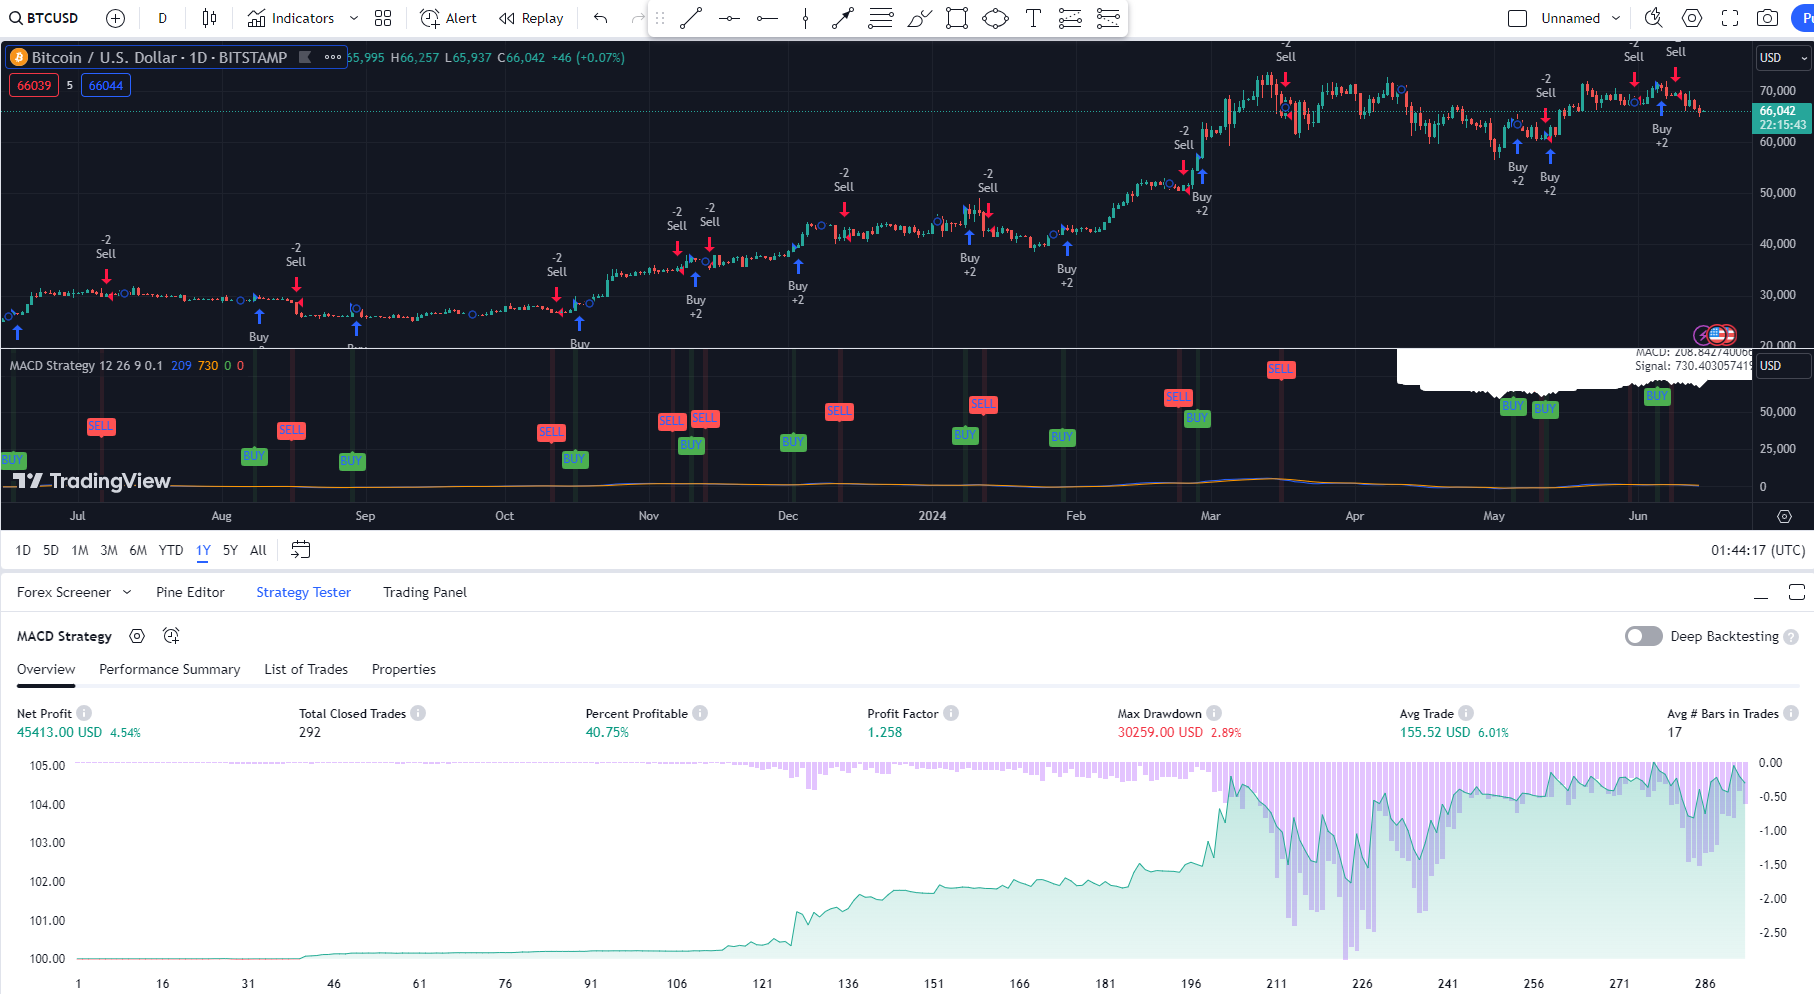Open the List of Trades tab
This screenshot has width=1814, height=994.
pos(306,669)
